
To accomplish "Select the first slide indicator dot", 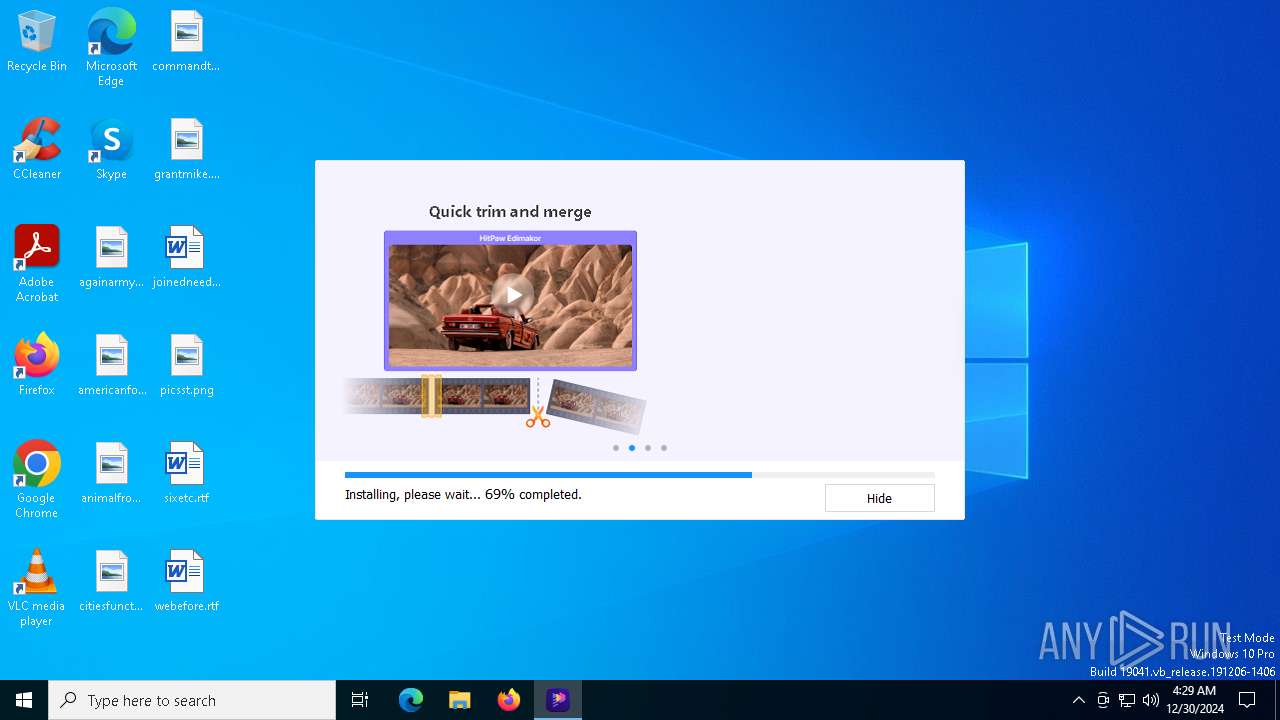I will (616, 448).
